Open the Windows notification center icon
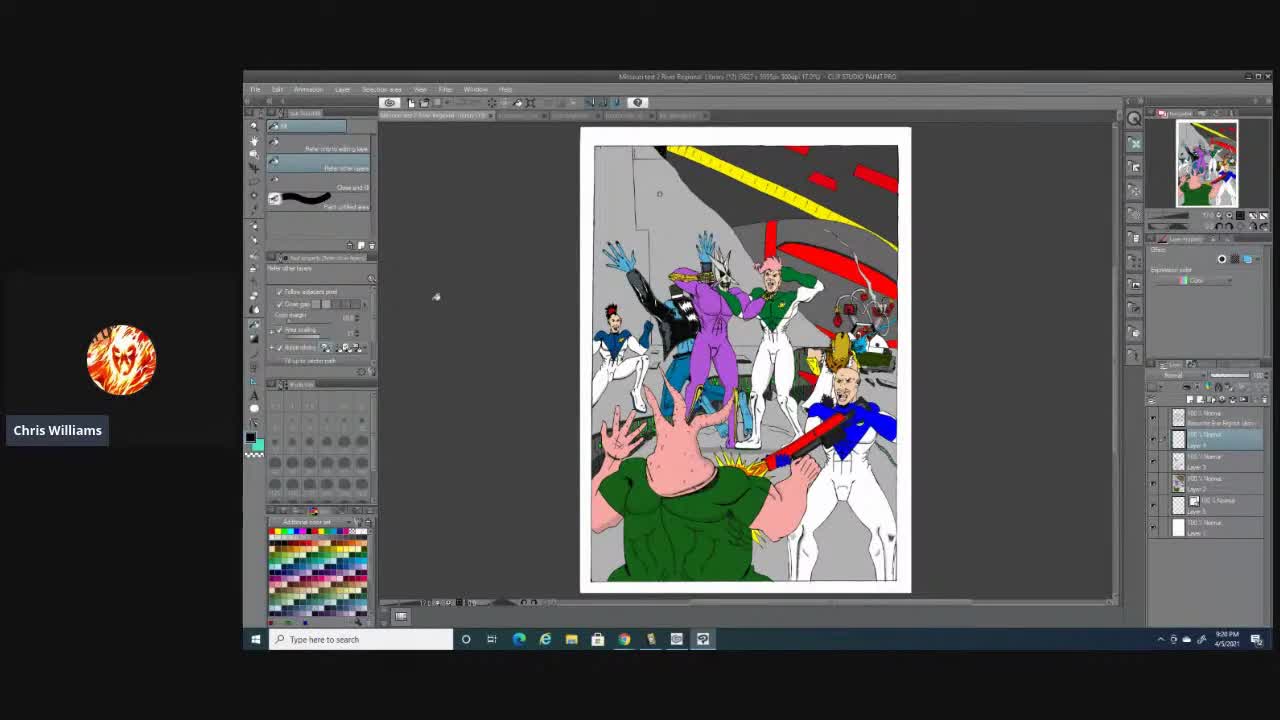1280x720 pixels. pyautogui.click(x=1256, y=640)
